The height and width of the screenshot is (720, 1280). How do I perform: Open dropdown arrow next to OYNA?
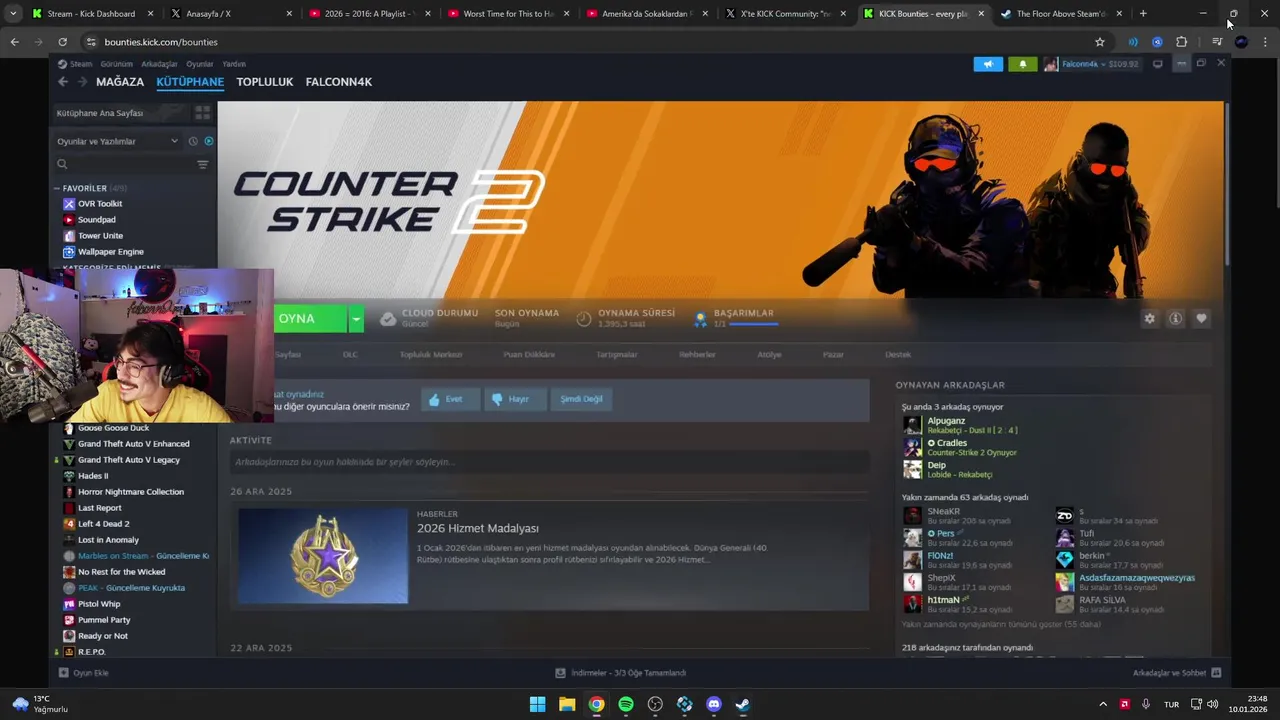(356, 319)
